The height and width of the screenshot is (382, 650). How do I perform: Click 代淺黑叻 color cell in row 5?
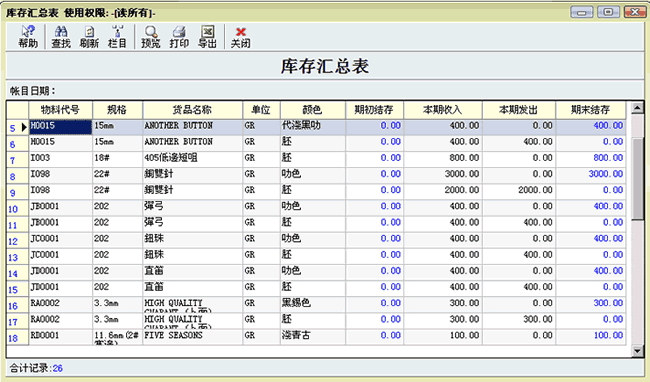[x=313, y=127]
